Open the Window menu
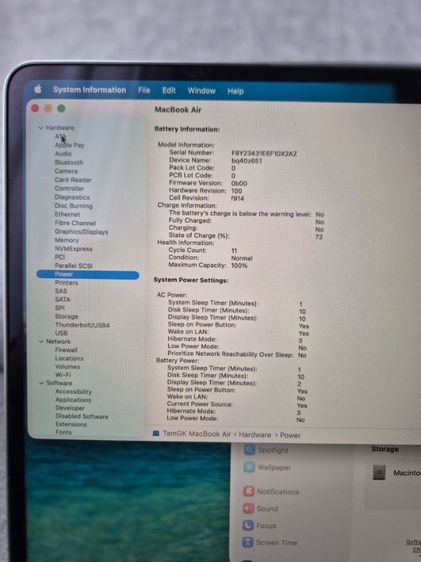421x562 pixels. click(x=201, y=91)
